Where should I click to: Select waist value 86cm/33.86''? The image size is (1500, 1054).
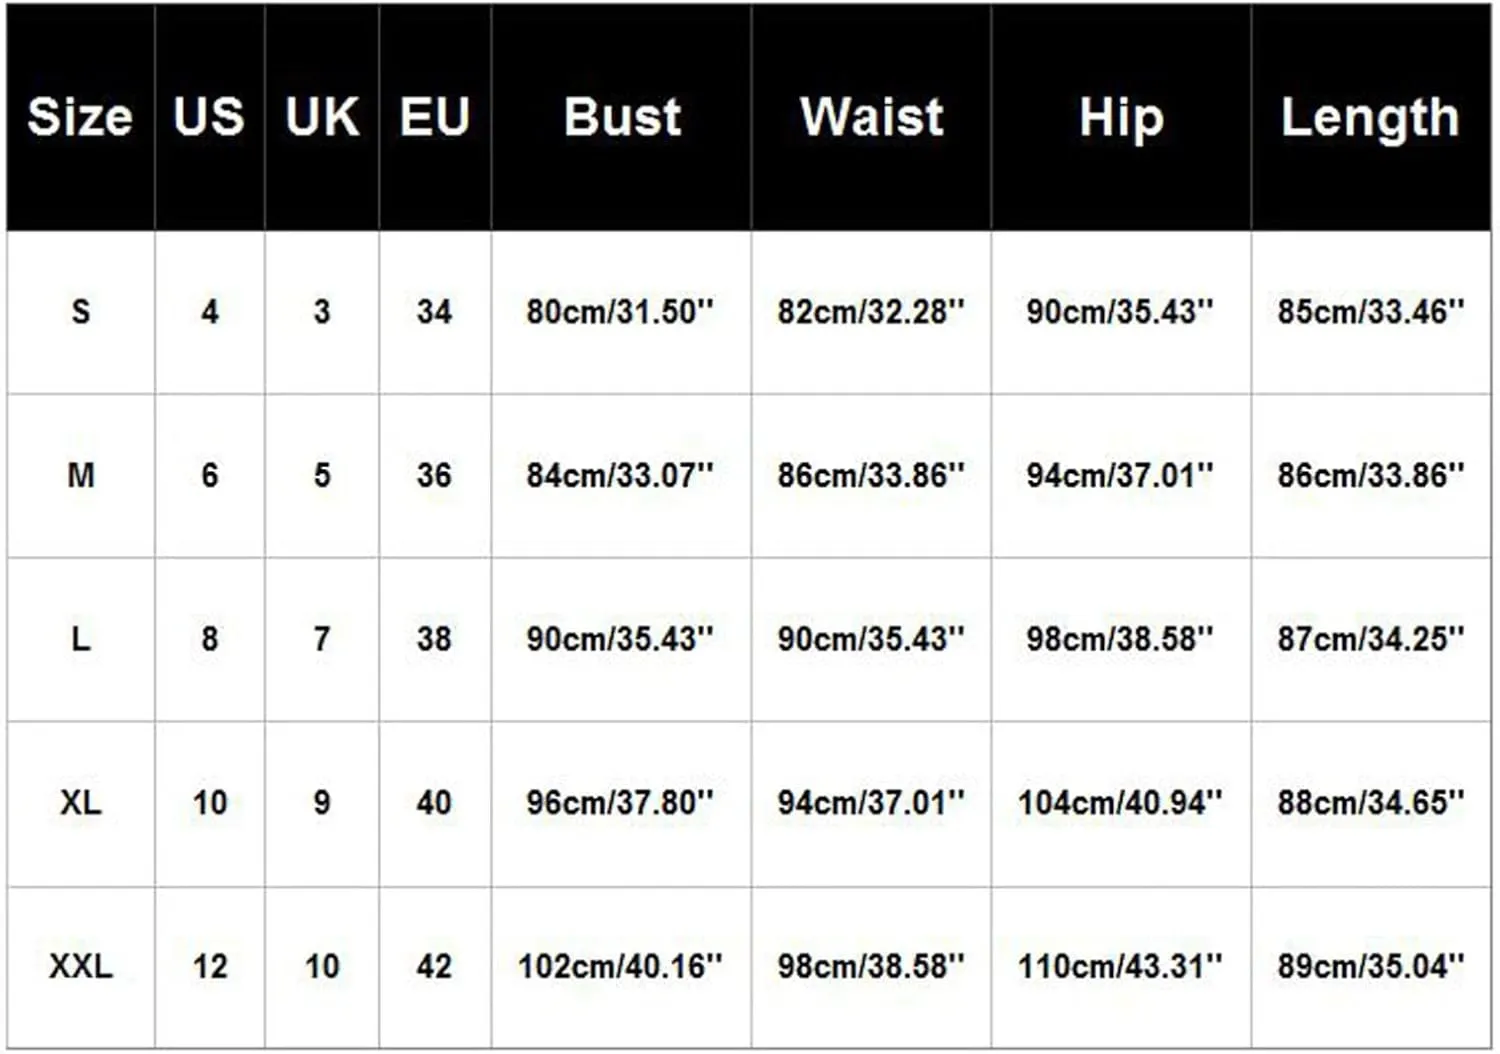pyautogui.click(x=871, y=476)
